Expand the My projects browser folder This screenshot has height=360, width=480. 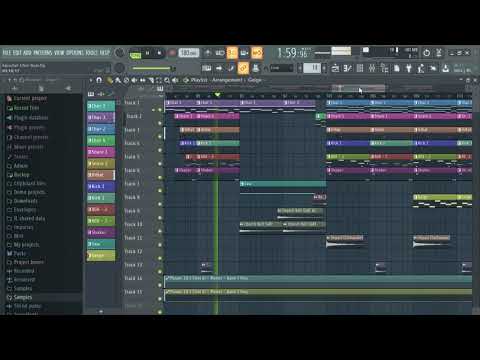[23, 245]
